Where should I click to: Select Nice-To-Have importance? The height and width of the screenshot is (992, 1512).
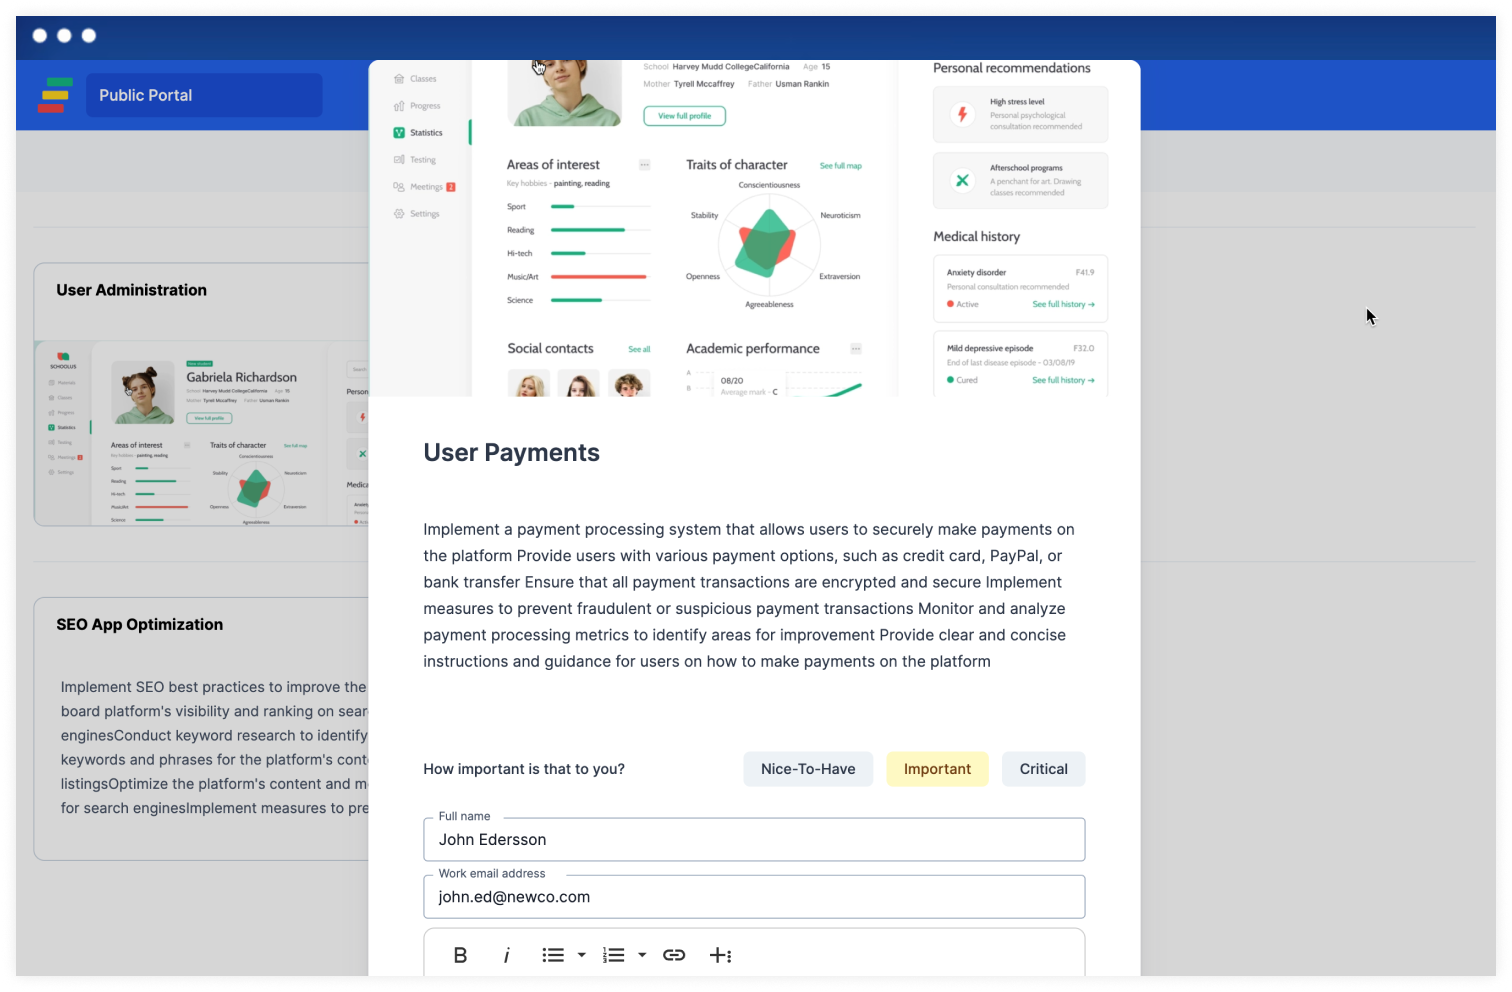point(808,769)
